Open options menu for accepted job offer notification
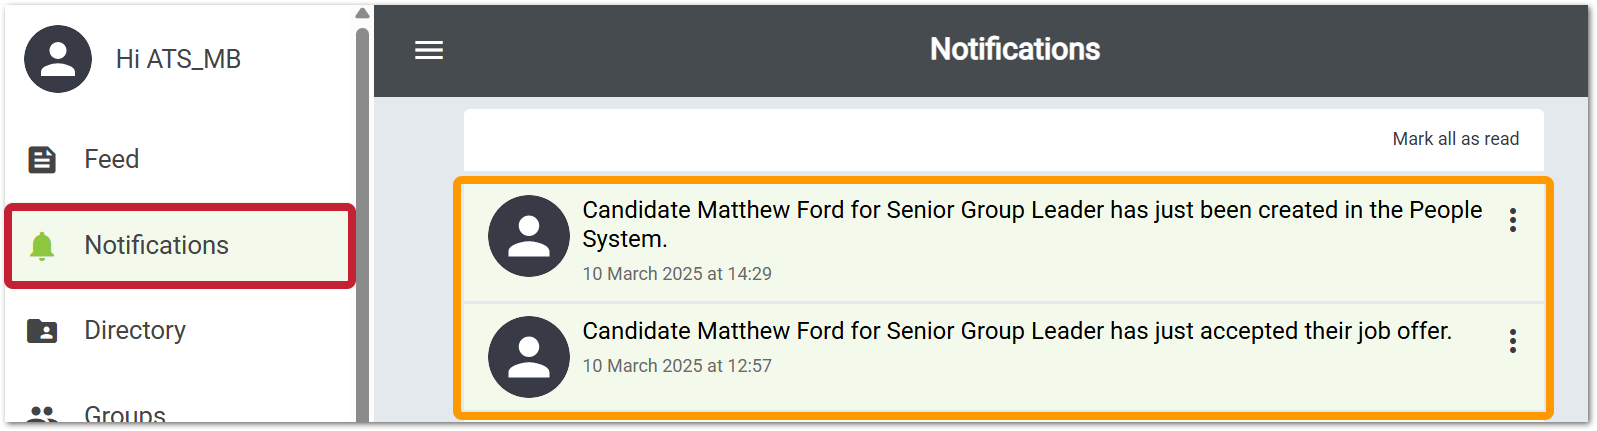The width and height of the screenshot is (1597, 431). [1513, 341]
